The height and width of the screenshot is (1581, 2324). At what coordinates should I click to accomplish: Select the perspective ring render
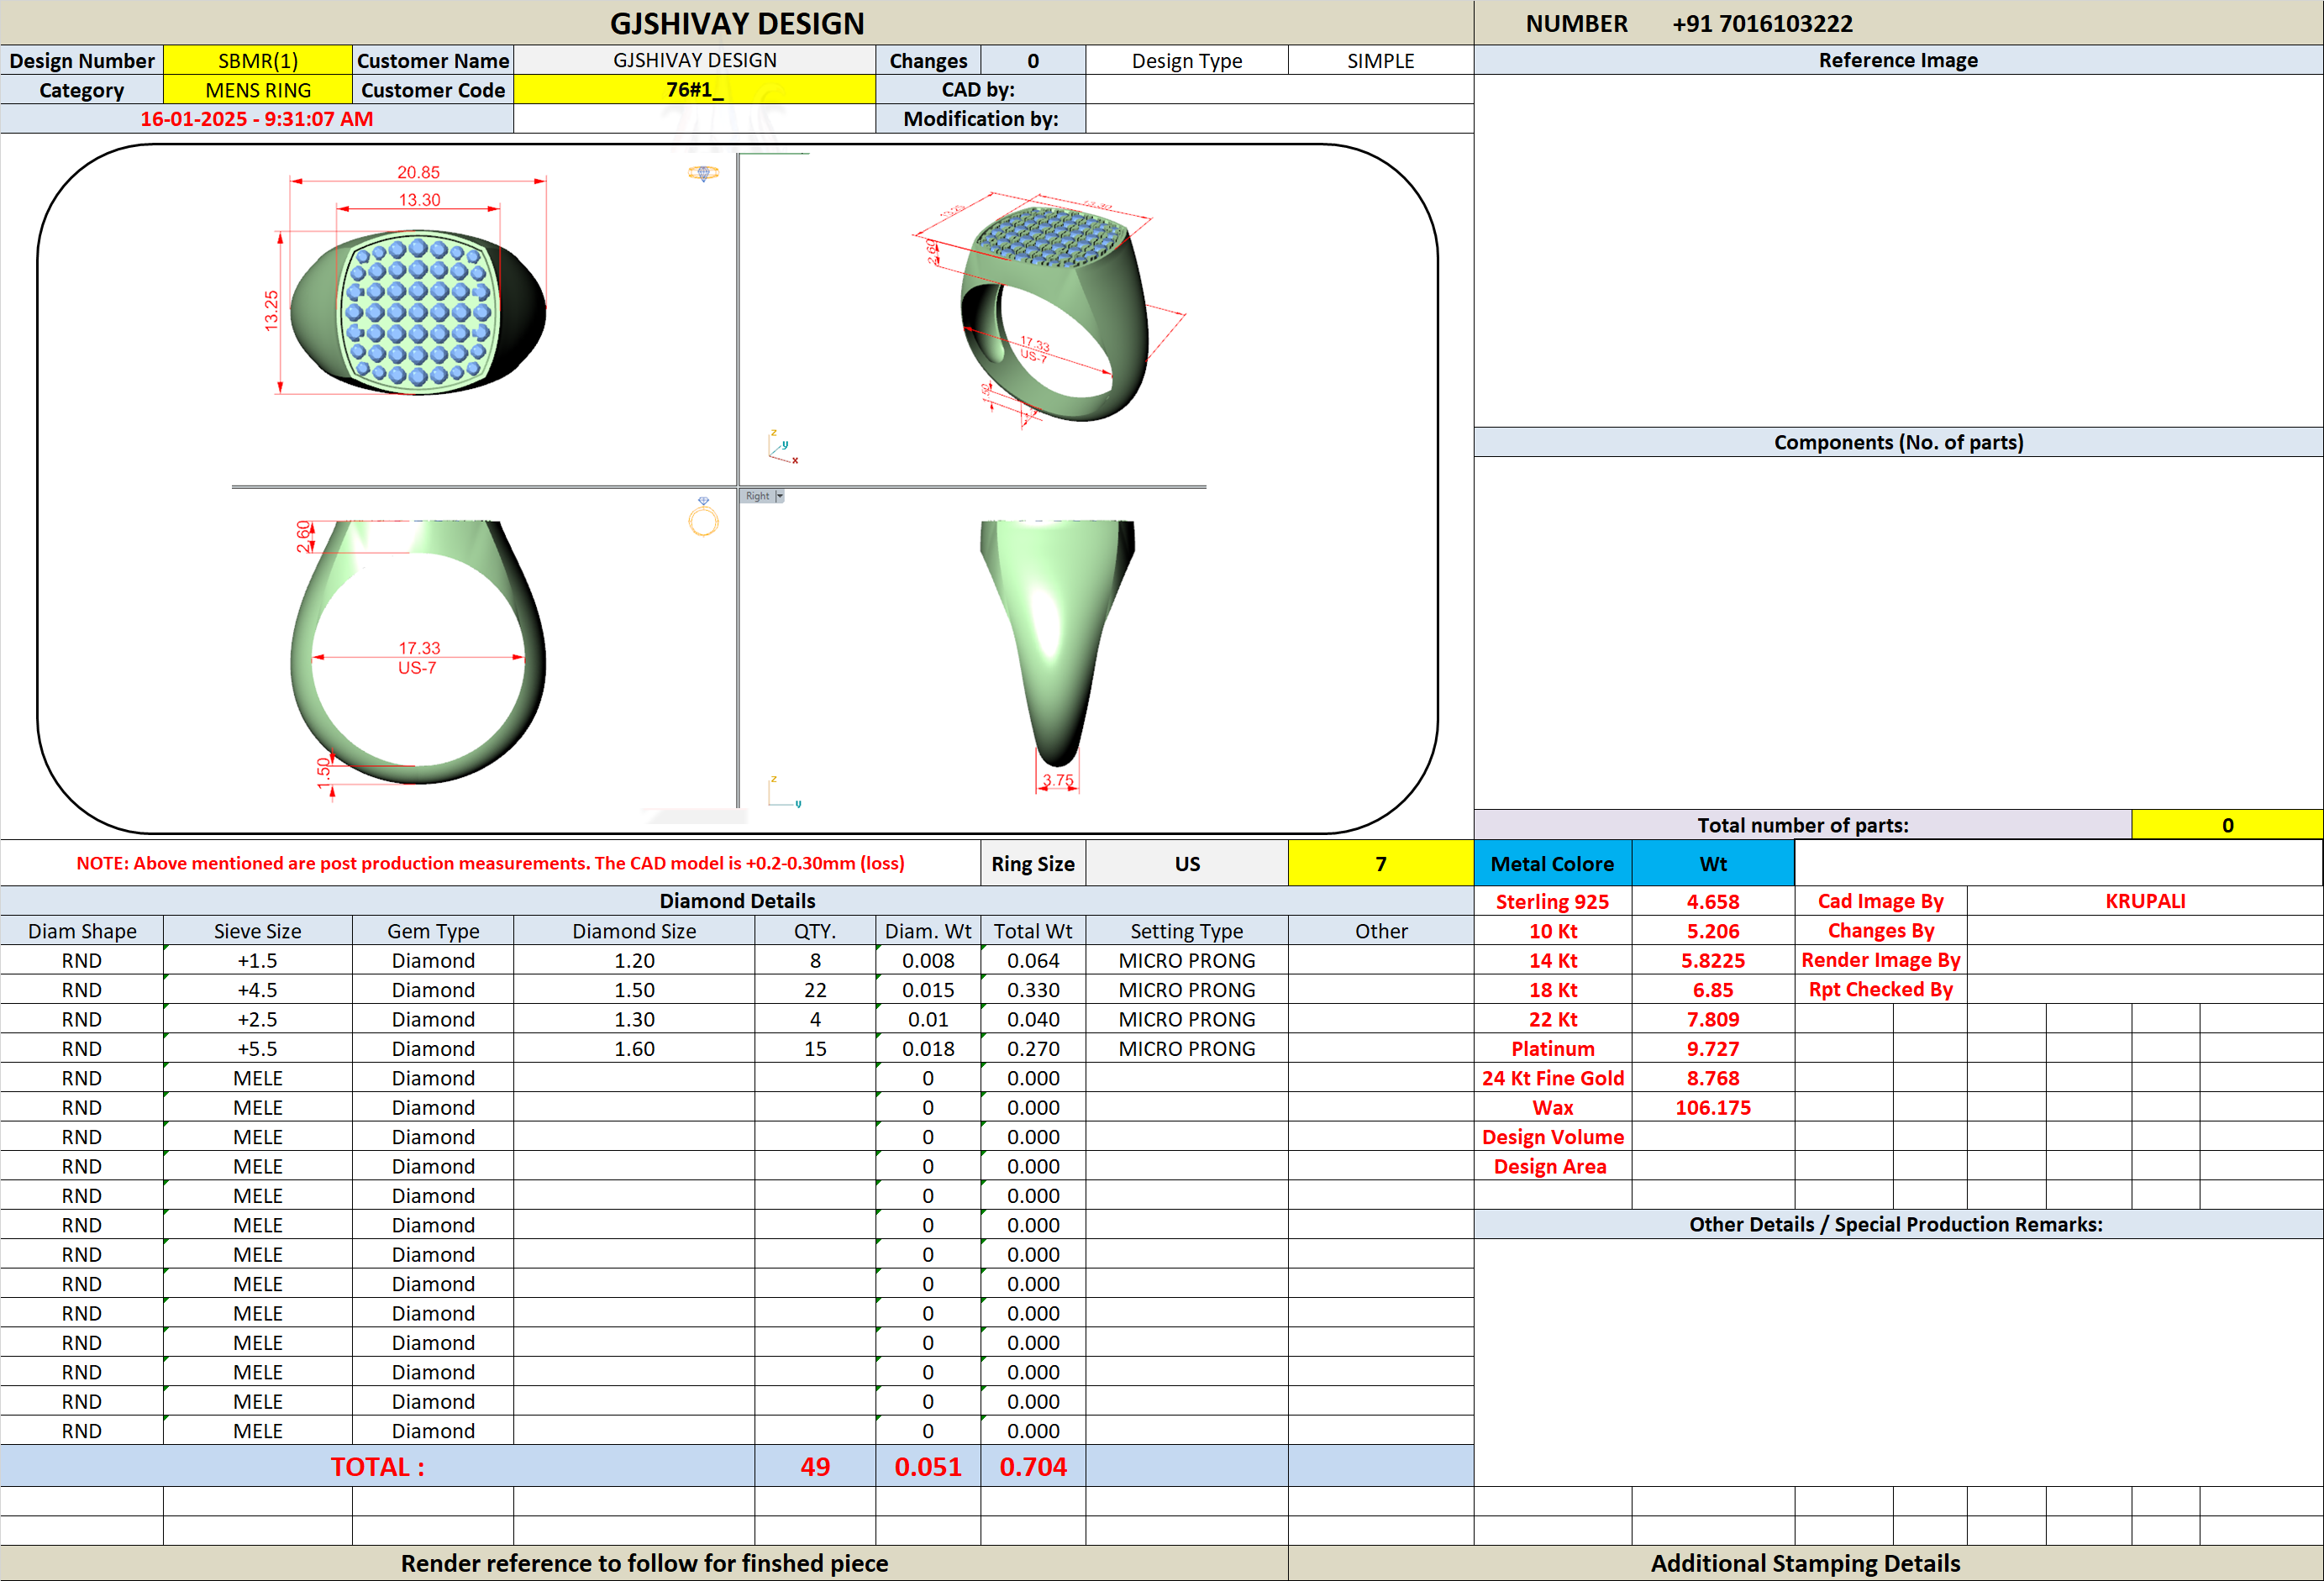(x=1055, y=312)
